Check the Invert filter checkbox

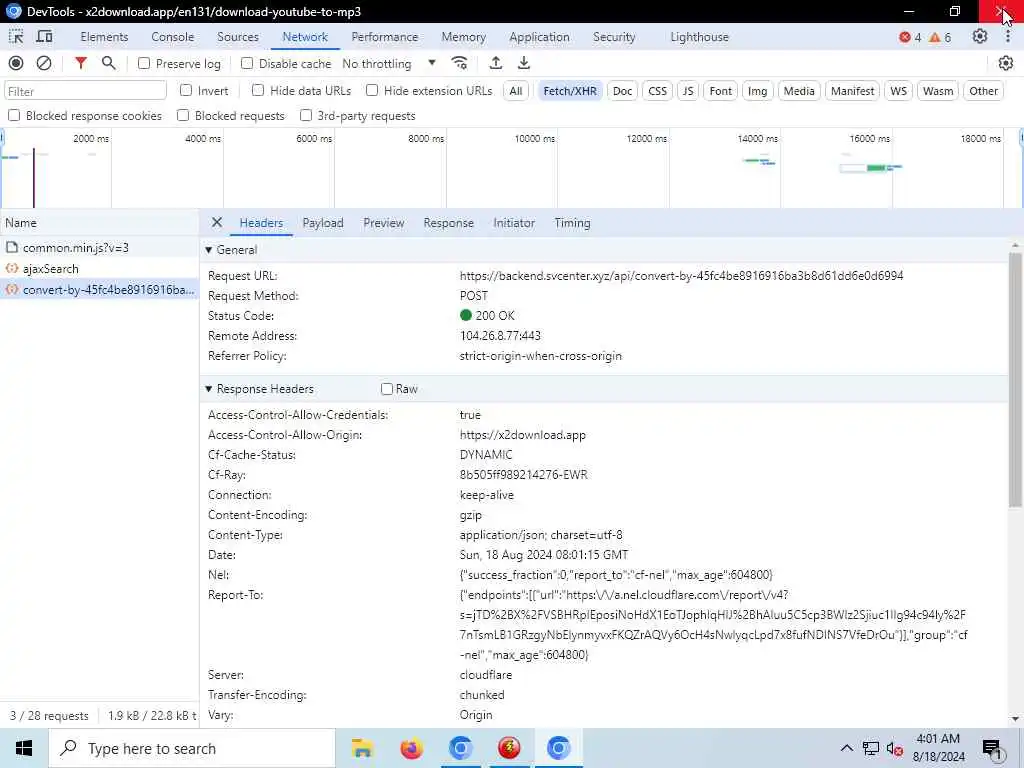[186, 90]
